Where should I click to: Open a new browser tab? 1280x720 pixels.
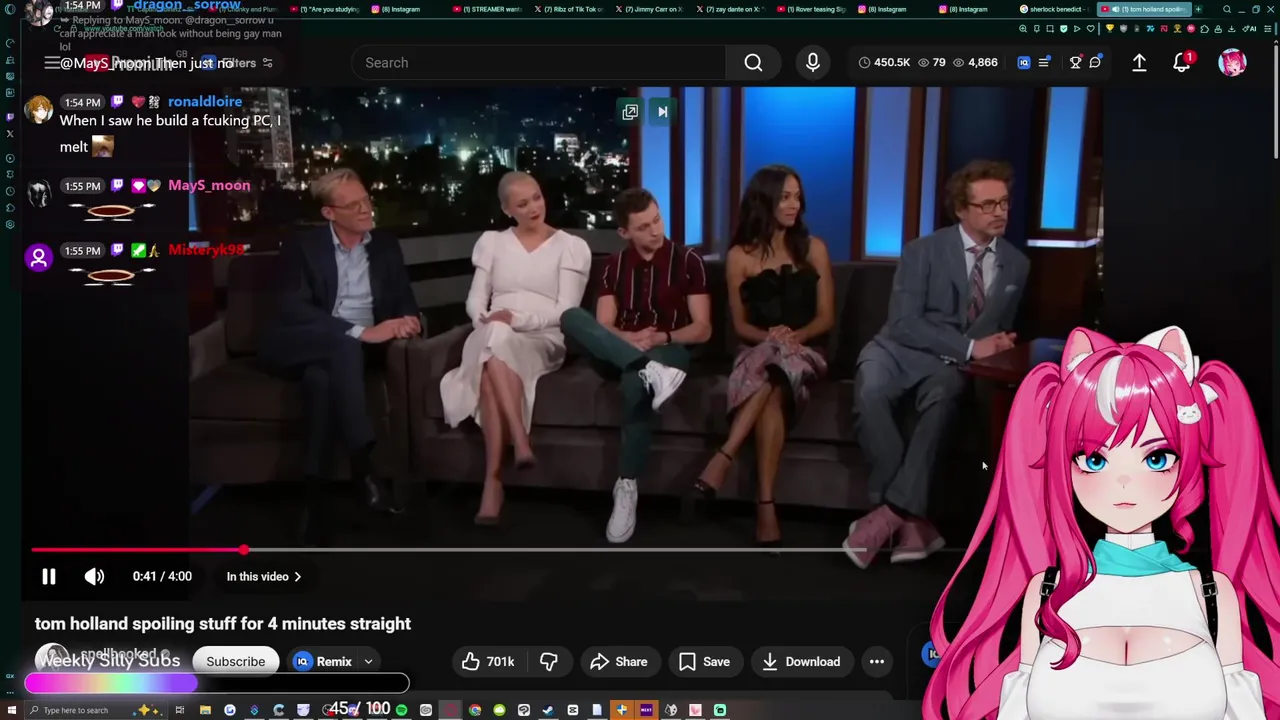coord(1198,9)
